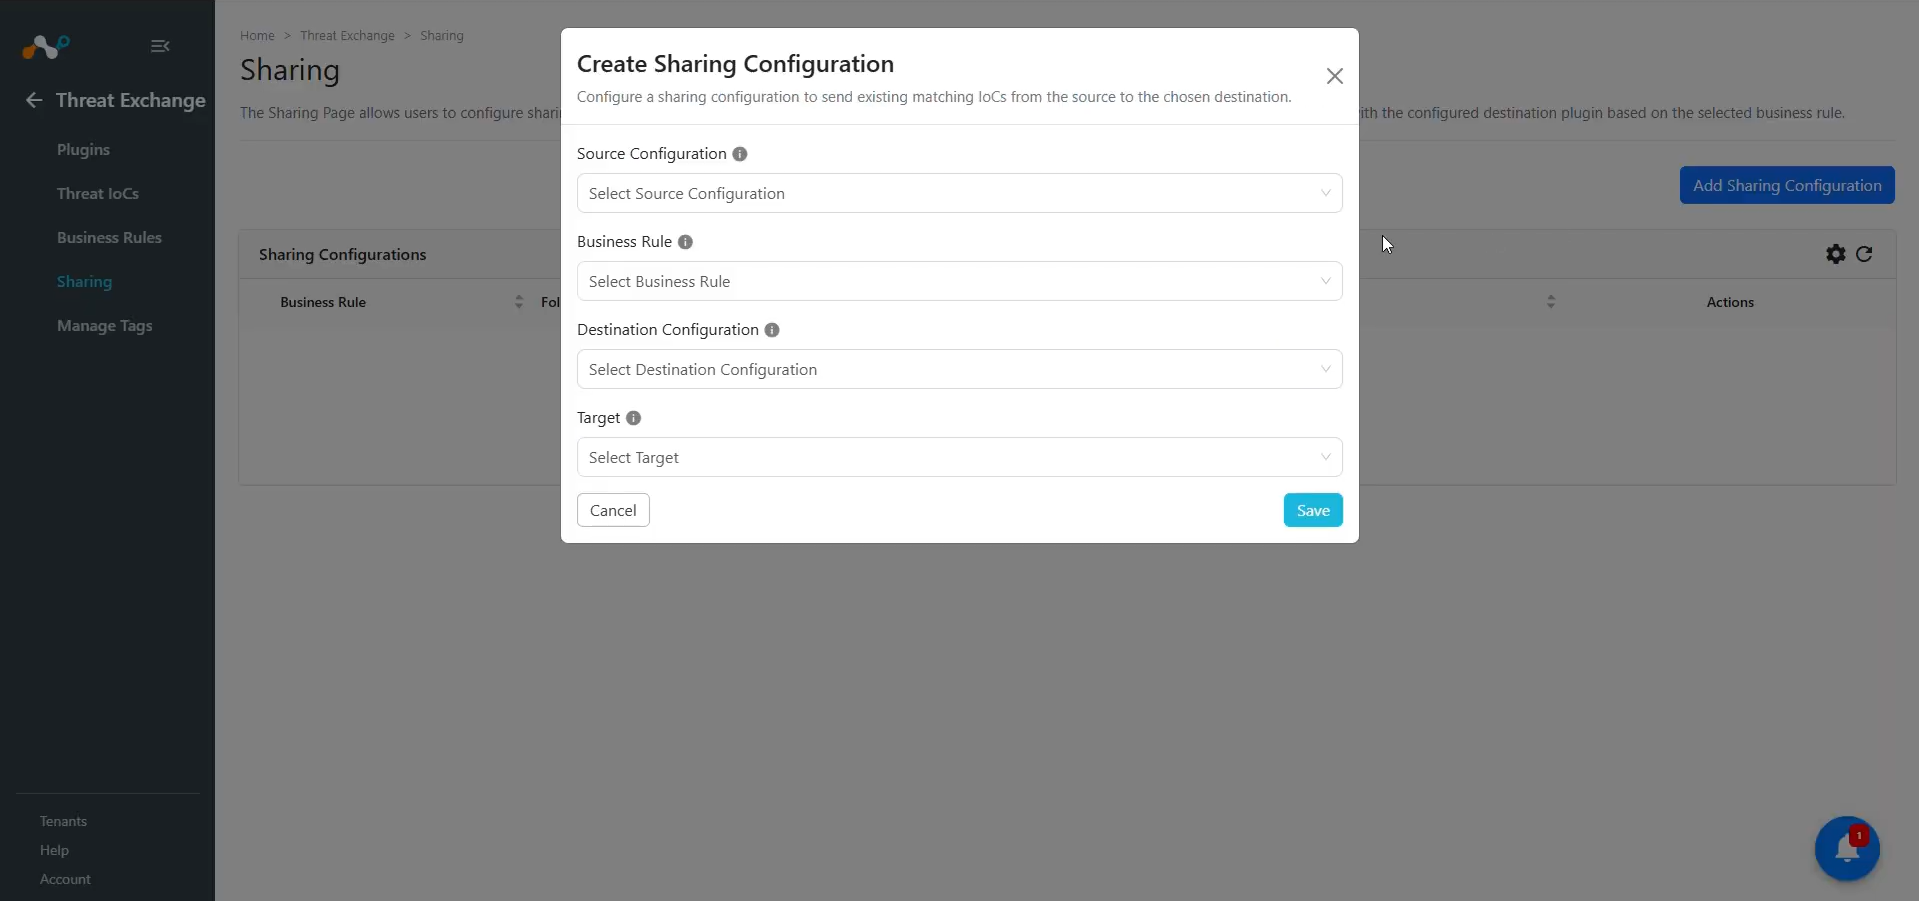Expand the Select Target dropdown
The width and height of the screenshot is (1919, 901).
click(x=959, y=457)
